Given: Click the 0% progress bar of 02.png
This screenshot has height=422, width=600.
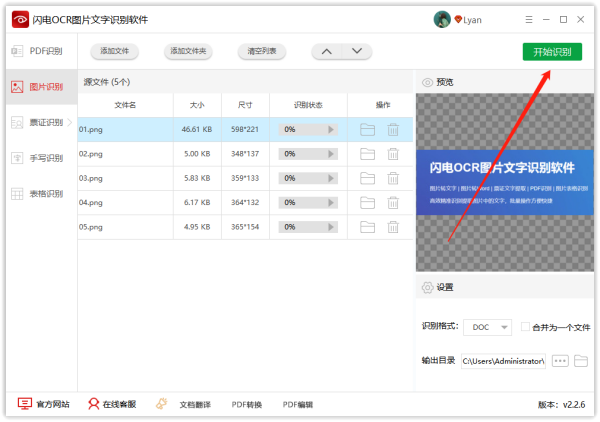Looking at the screenshot, I should 308,154.
